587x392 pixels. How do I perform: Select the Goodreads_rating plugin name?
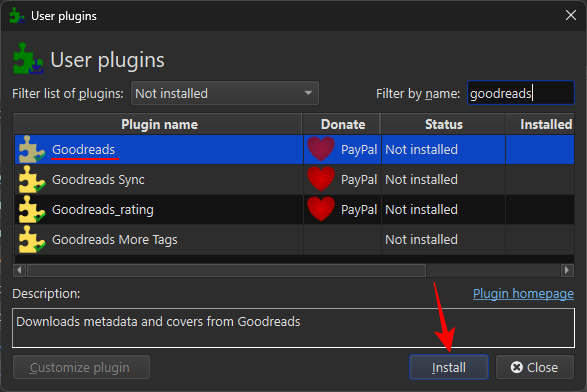click(103, 210)
